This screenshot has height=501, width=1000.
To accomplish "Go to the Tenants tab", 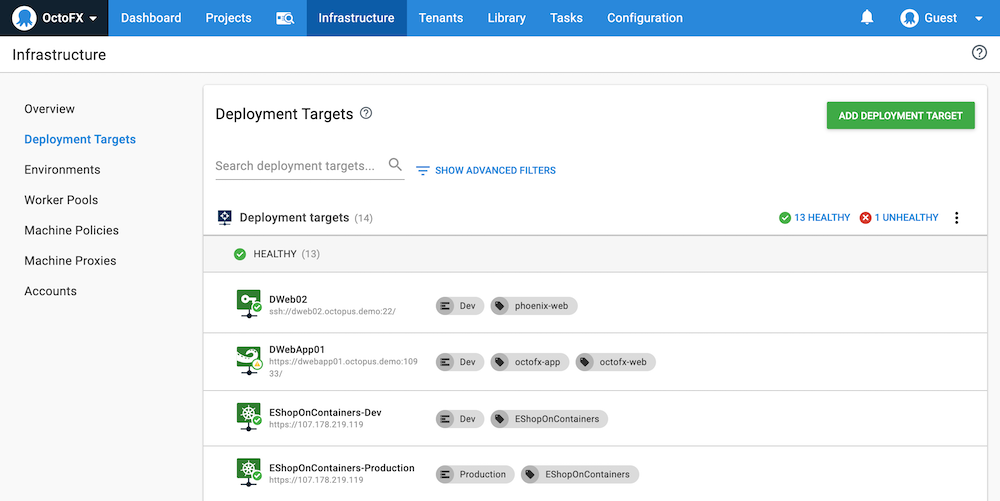I will [x=440, y=18].
